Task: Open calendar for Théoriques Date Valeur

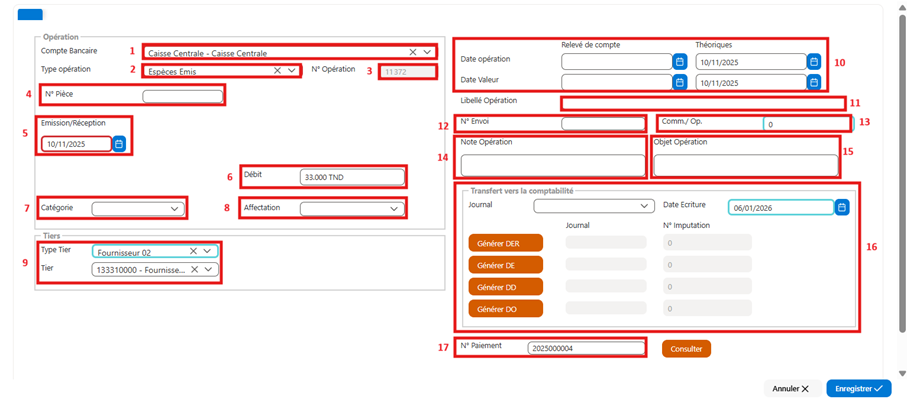Action: [x=814, y=83]
